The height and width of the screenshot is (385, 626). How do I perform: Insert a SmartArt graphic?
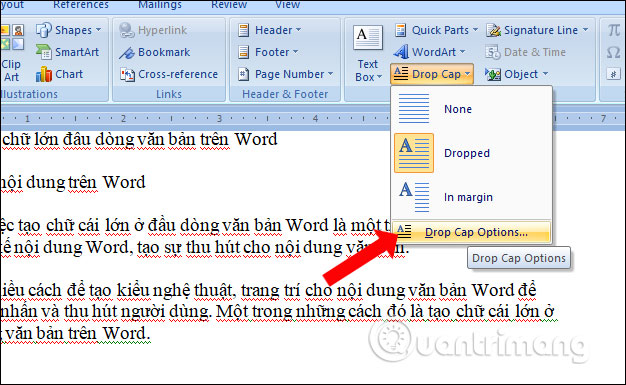67,52
